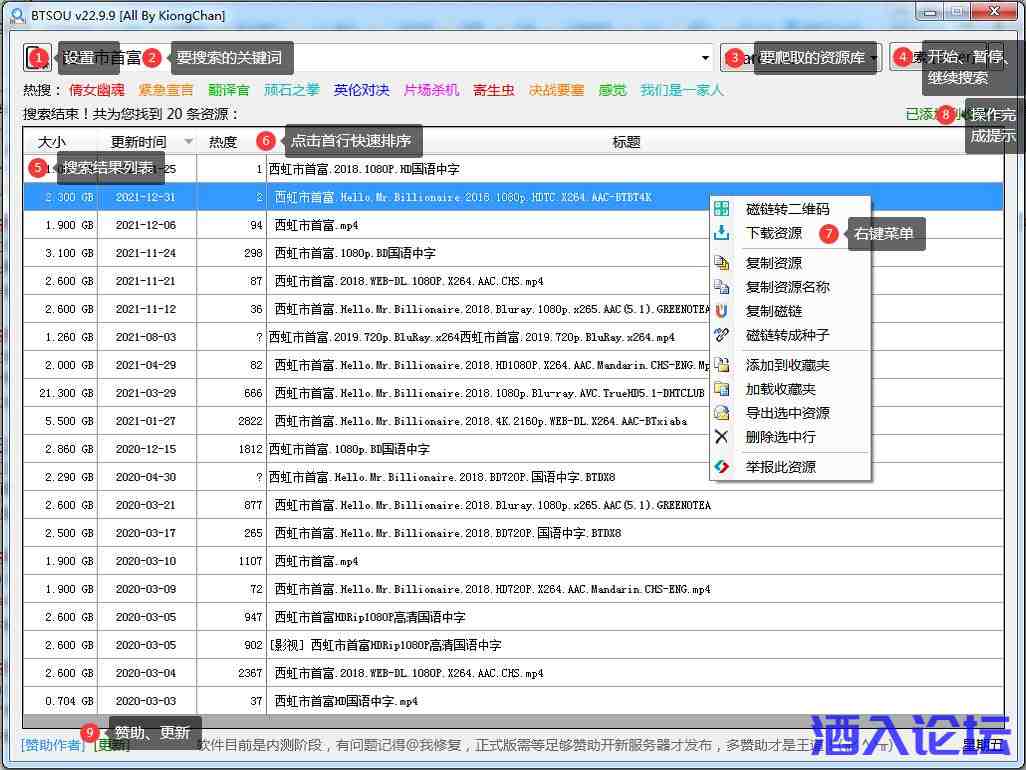Click the 赞助作者 link at the bottom

(x=54, y=744)
